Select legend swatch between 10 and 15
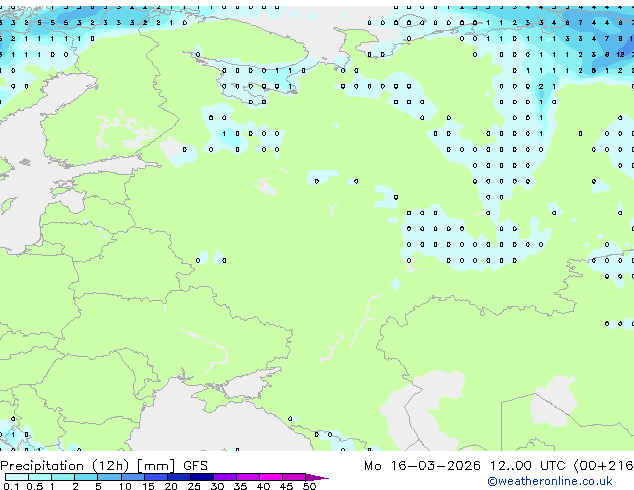This screenshot has height=490, width=634. (132, 477)
